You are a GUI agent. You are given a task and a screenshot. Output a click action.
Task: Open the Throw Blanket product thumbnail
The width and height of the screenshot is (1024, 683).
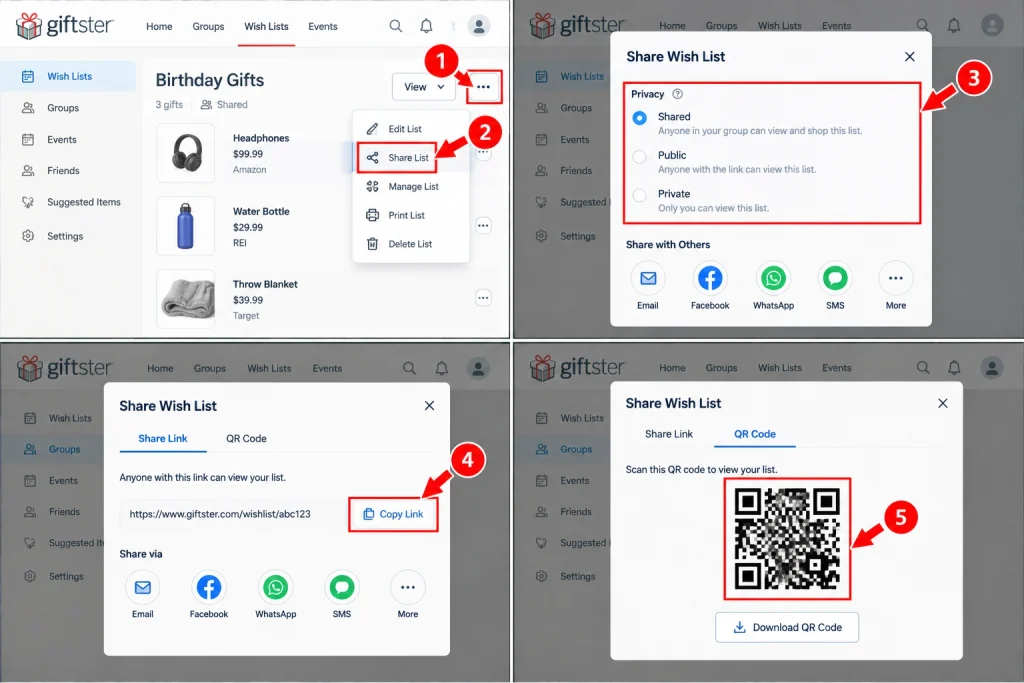pos(185,299)
